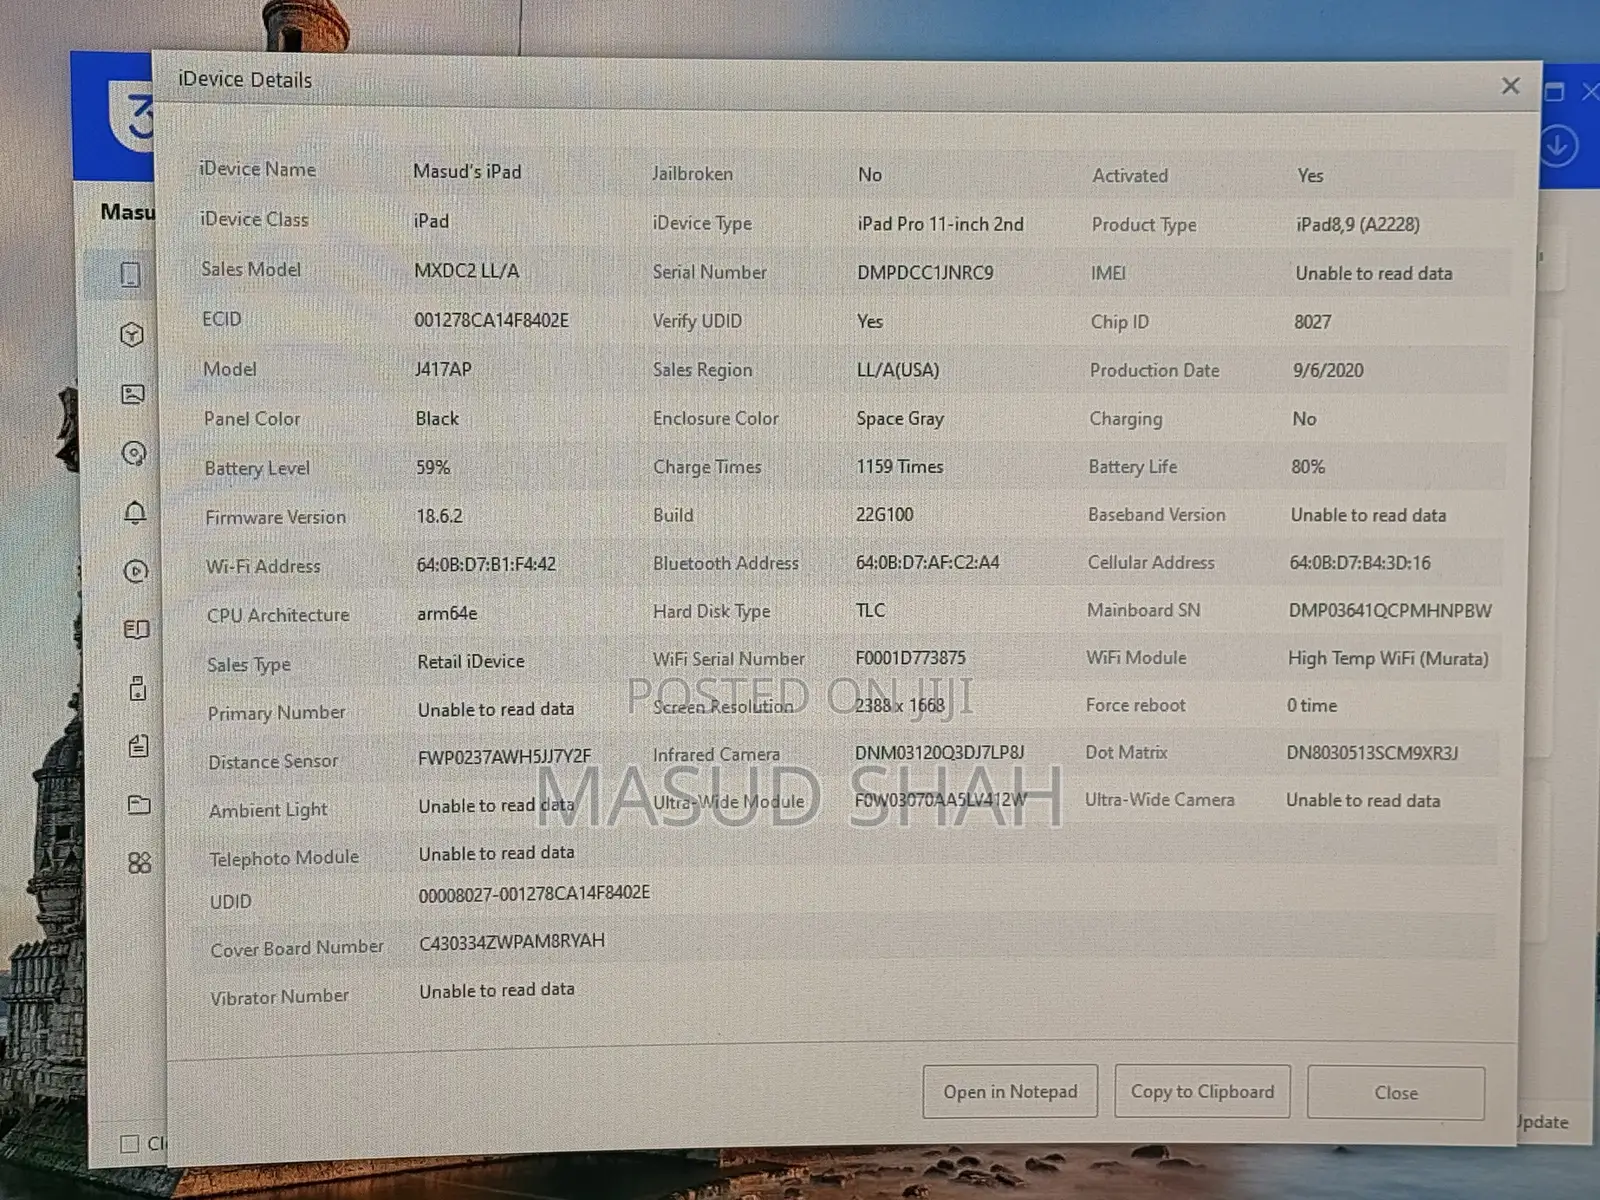The height and width of the screenshot is (1200, 1600).
Task: Open the Data document icon in sidebar
Action: (x=138, y=746)
